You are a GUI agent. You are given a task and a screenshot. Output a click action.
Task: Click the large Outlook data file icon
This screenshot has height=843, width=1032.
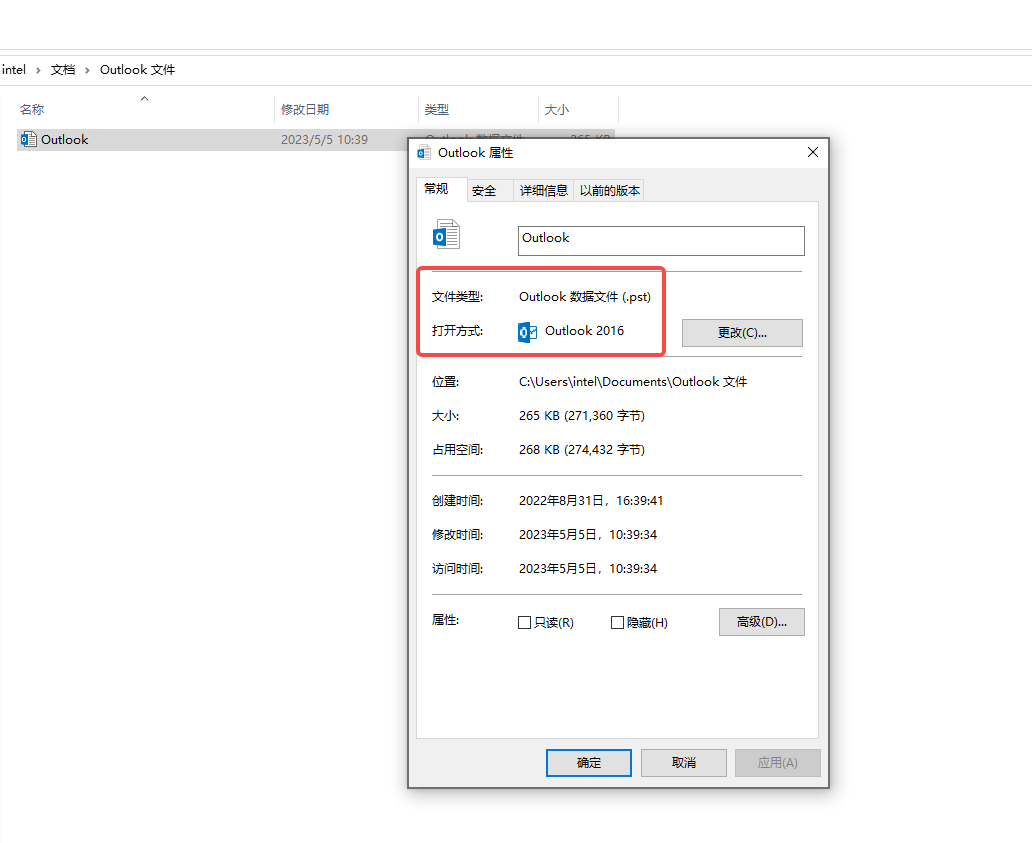coord(446,234)
